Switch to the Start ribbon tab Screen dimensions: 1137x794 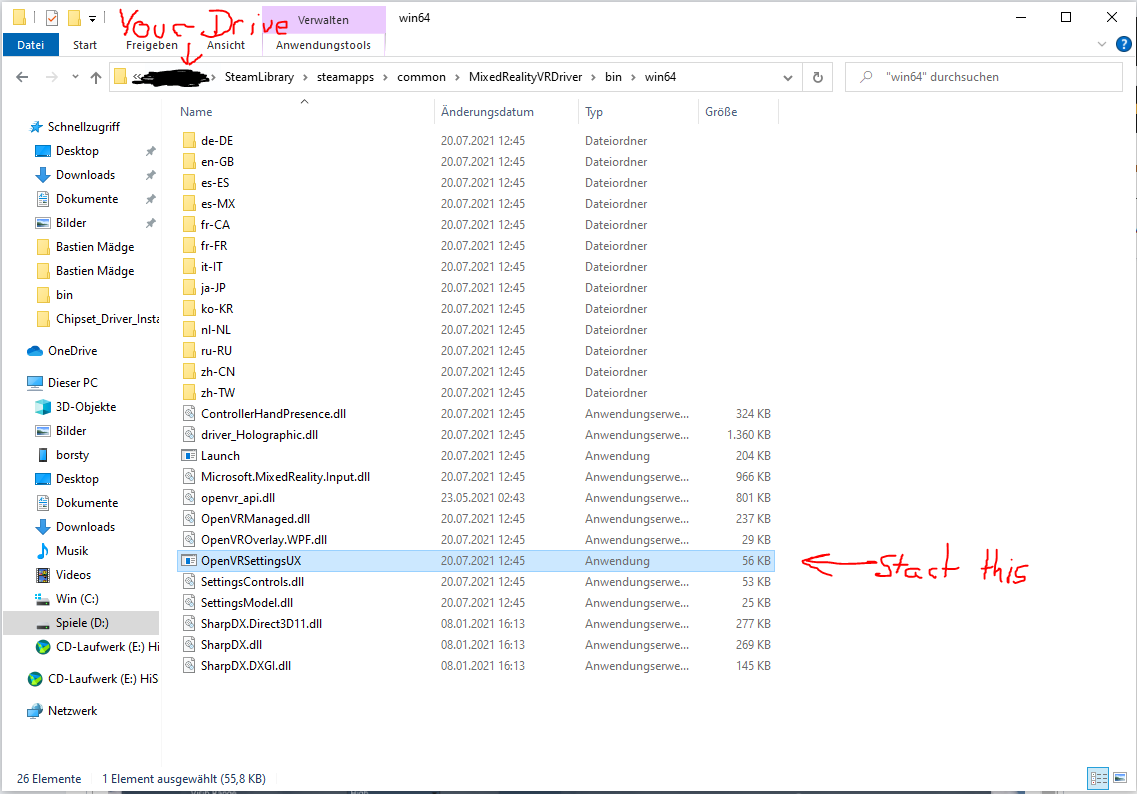(x=84, y=45)
